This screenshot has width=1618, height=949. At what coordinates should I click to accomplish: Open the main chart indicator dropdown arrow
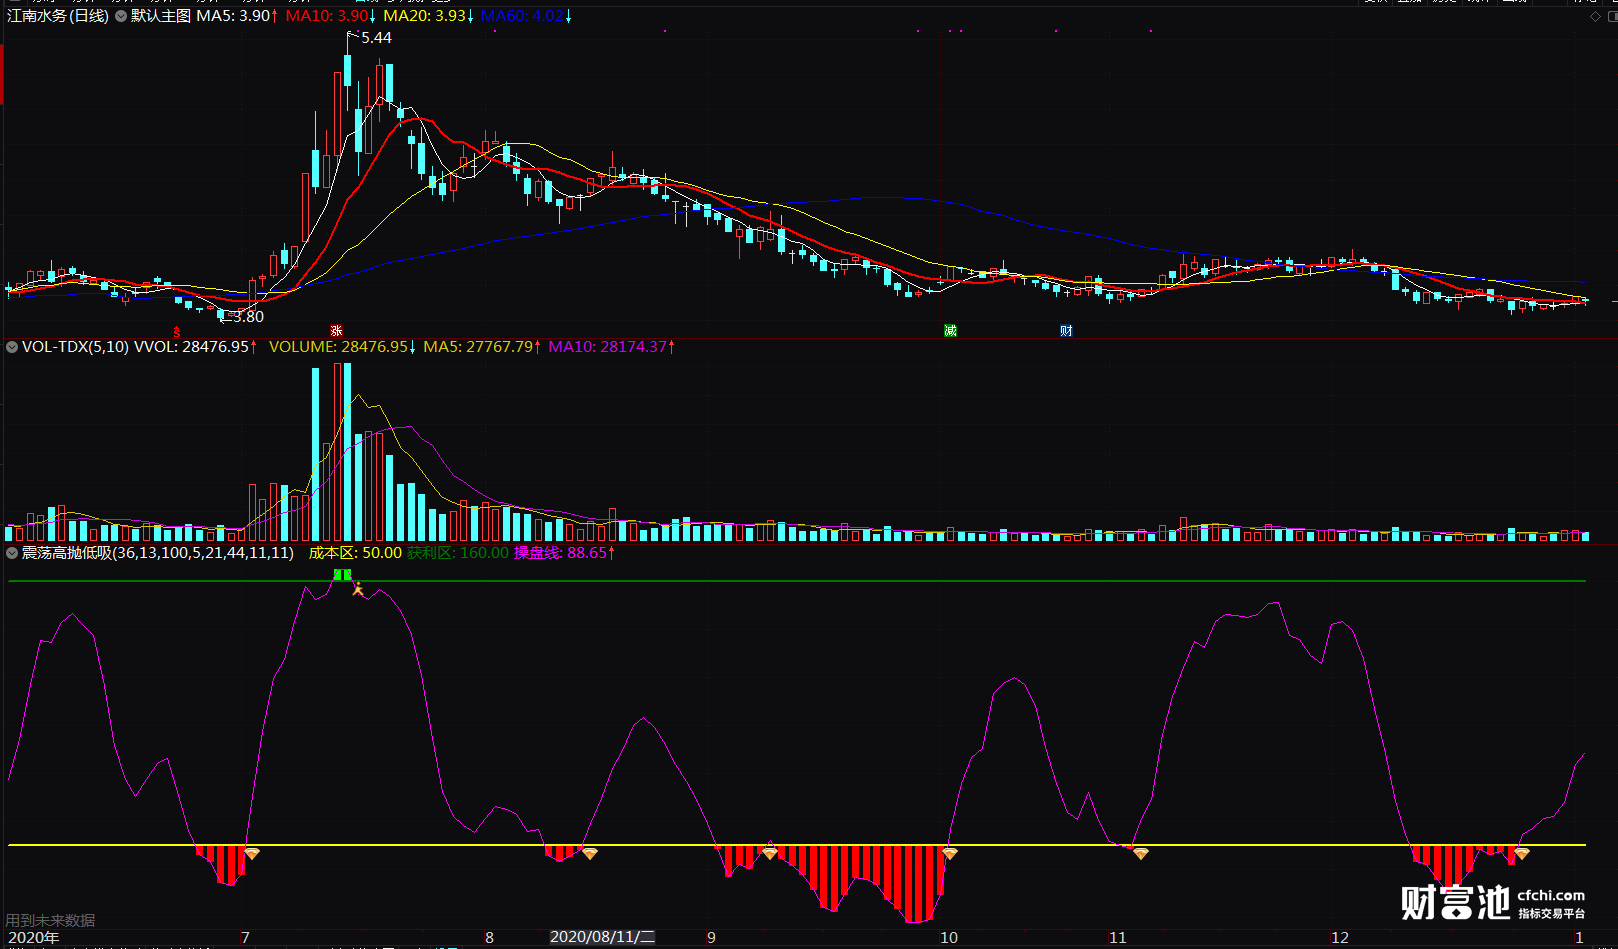(x=121, y=16)
